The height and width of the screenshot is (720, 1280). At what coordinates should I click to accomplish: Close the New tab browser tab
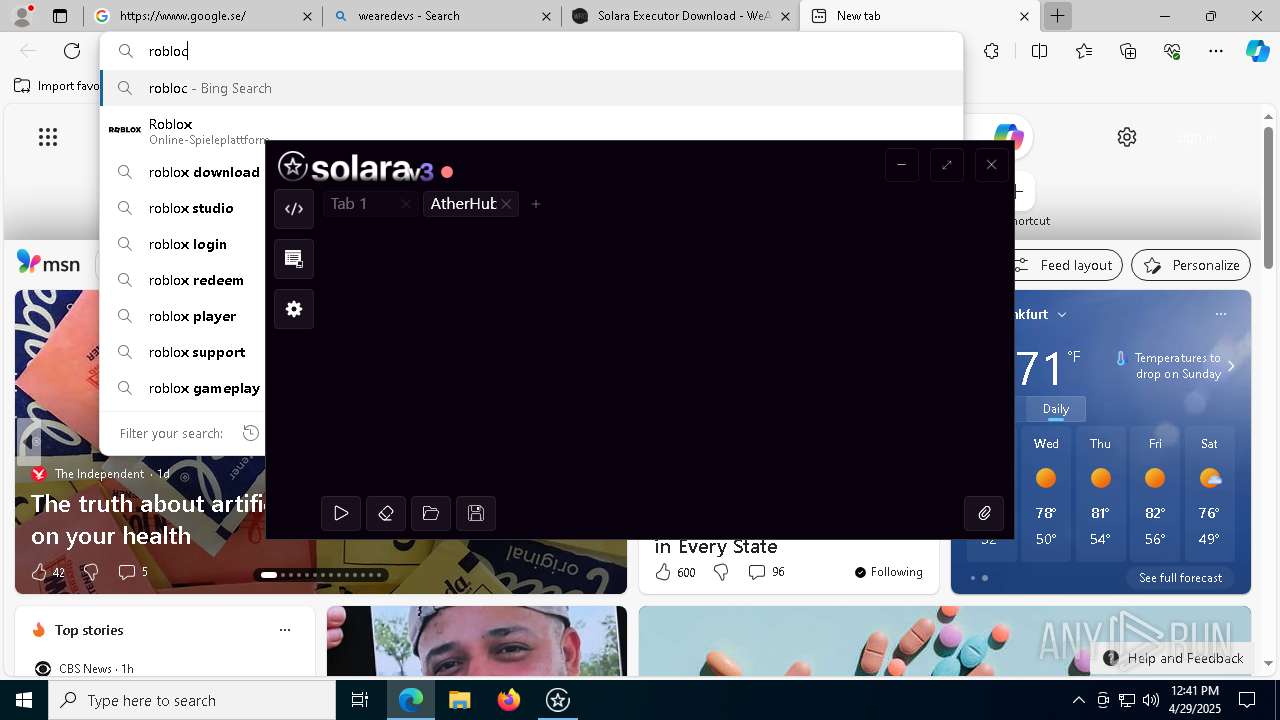[1024, 16]
